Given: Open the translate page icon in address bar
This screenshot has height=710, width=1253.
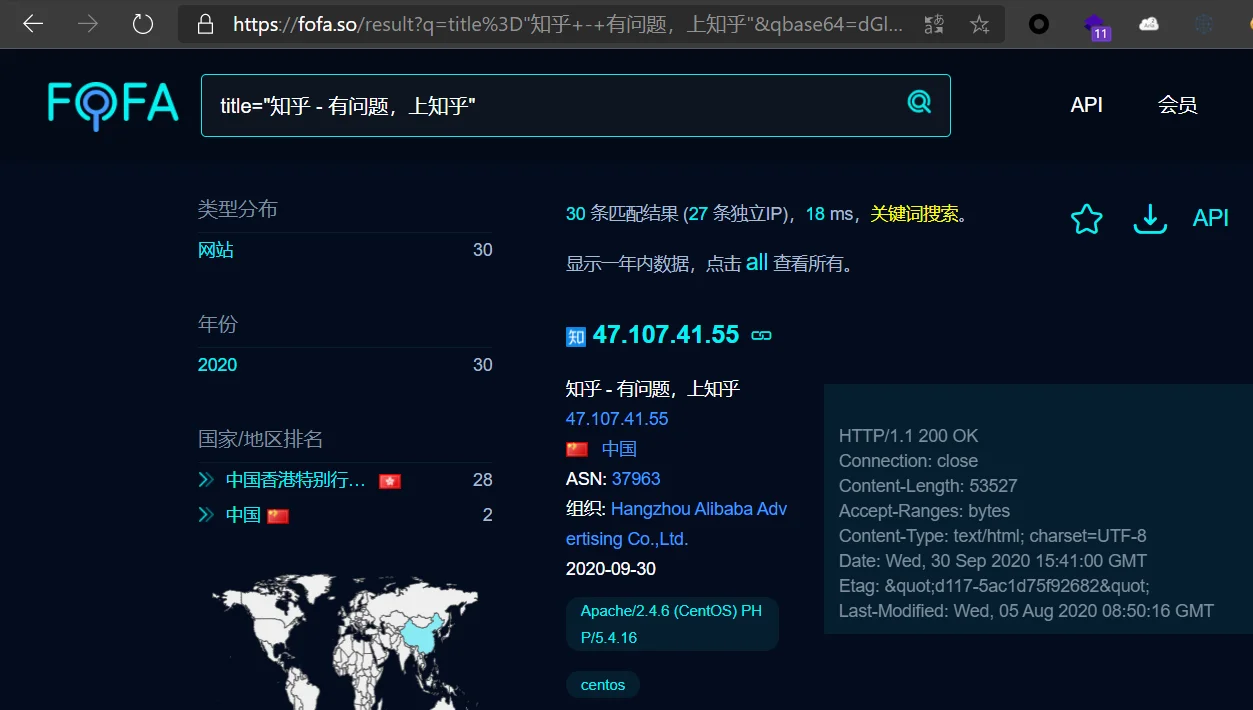Looking at the screenshot, I should (934, 24).
